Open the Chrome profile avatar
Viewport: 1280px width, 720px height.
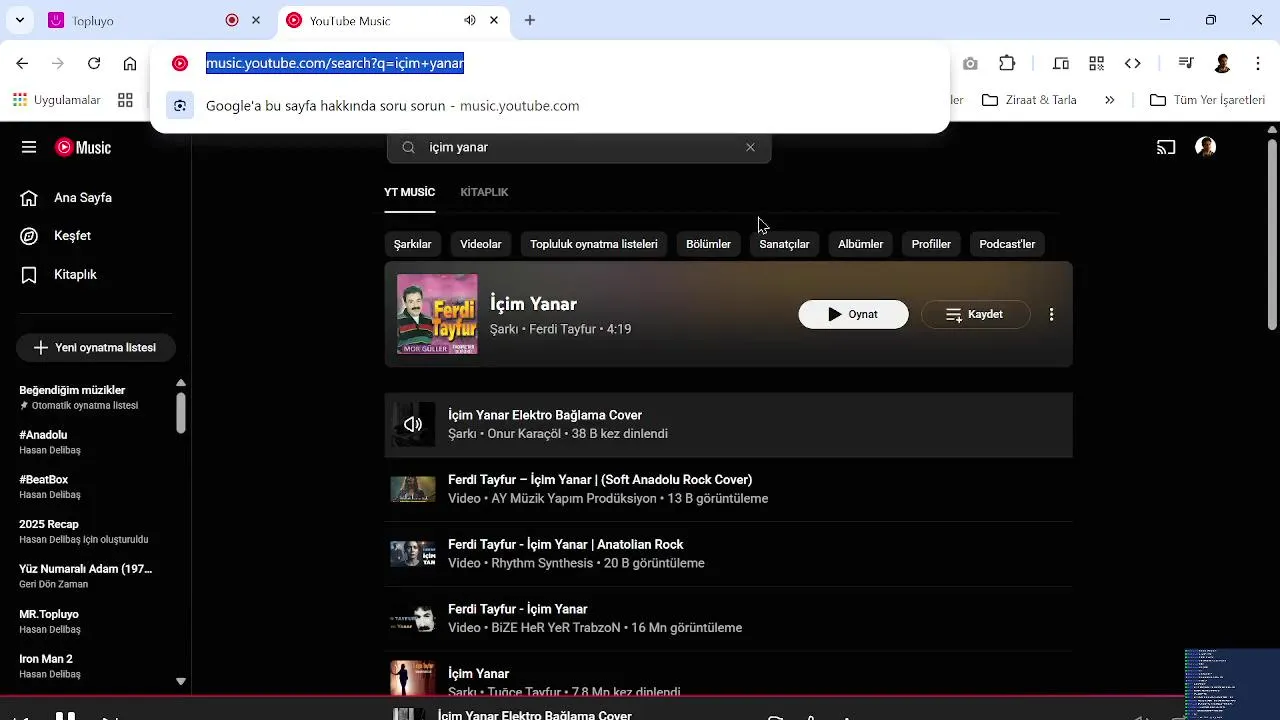click(x=1222, y=63)
